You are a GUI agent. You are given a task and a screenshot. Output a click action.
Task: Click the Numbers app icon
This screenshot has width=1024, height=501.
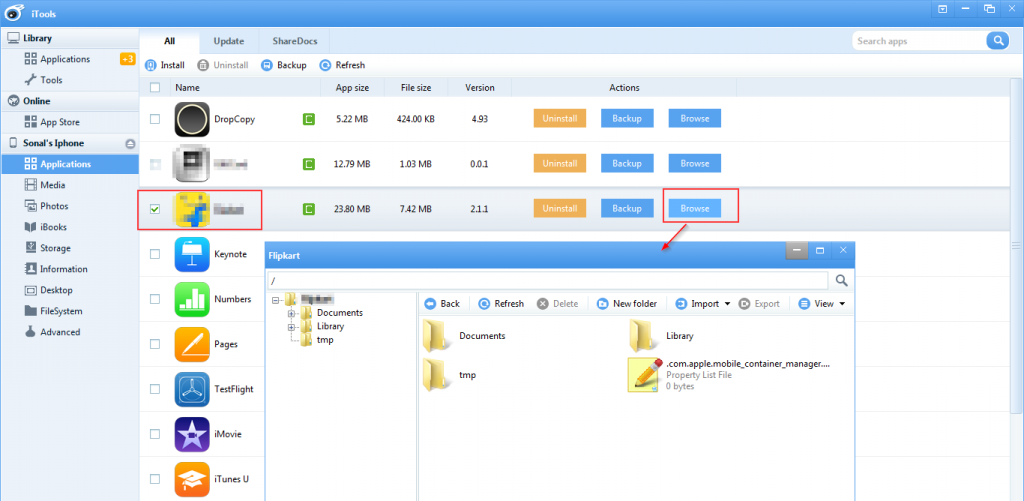(x=191, y=299)
